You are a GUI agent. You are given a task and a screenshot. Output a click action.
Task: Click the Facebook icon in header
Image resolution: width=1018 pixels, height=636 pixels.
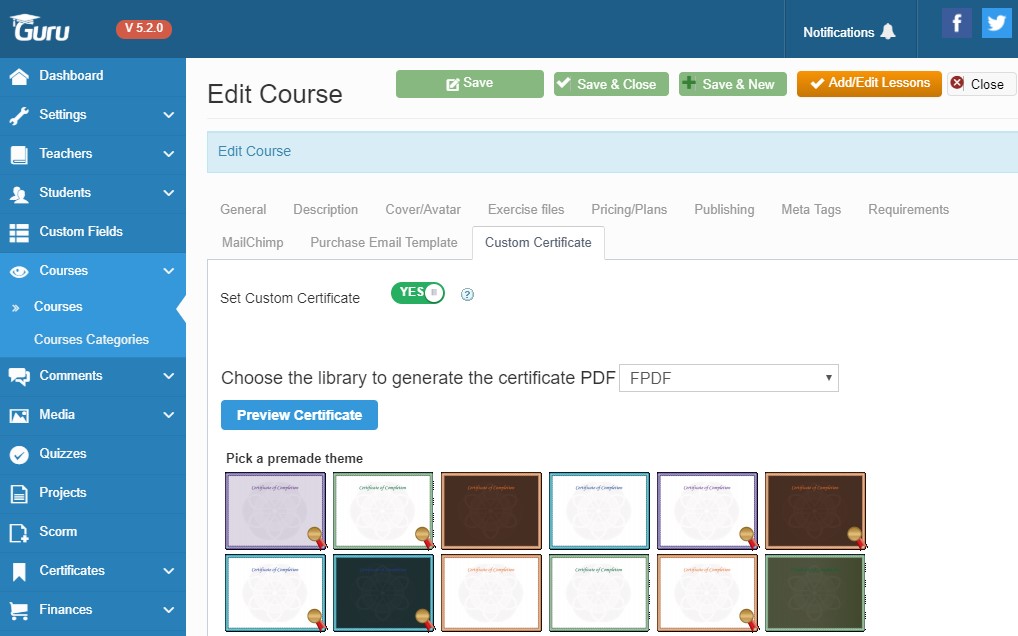pyautogui.click(x=956, y=23)
